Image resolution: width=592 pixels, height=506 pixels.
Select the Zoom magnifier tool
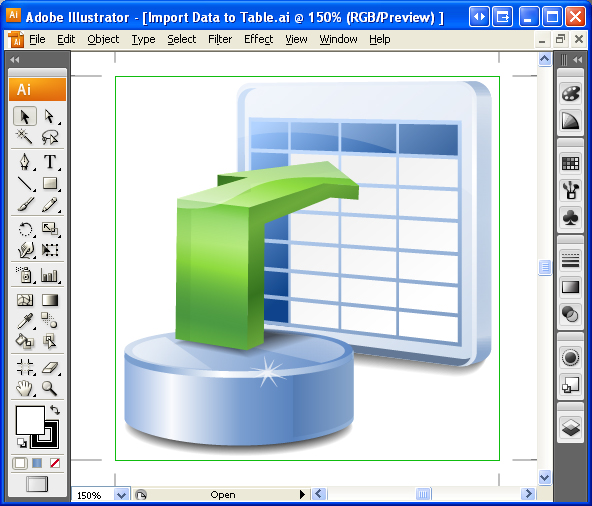[50, 388]
